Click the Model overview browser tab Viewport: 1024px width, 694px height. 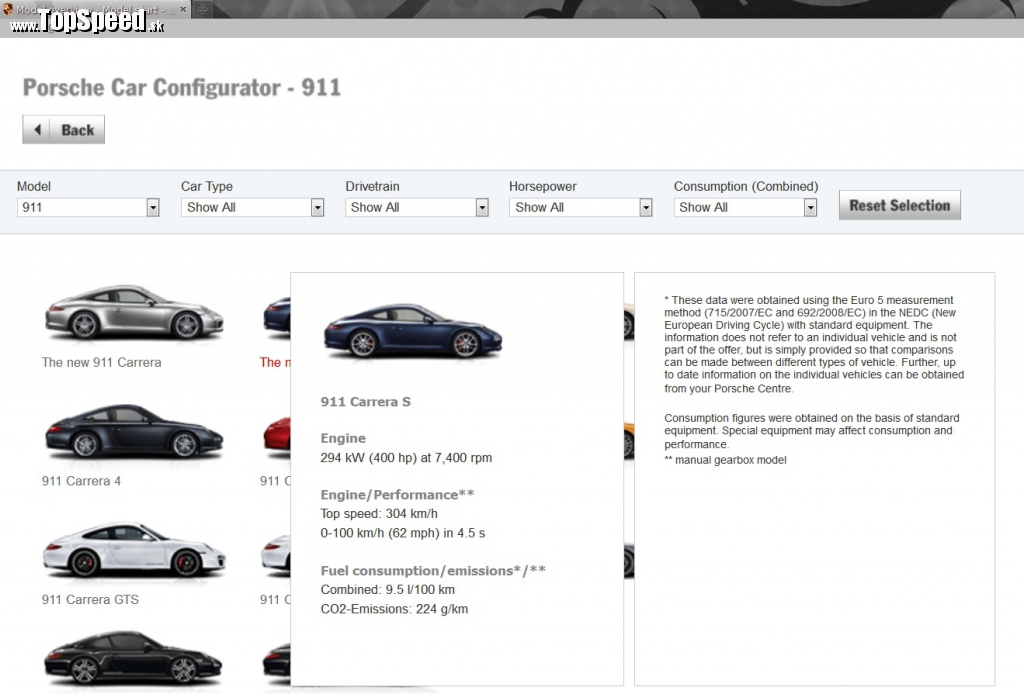point(95,9)
